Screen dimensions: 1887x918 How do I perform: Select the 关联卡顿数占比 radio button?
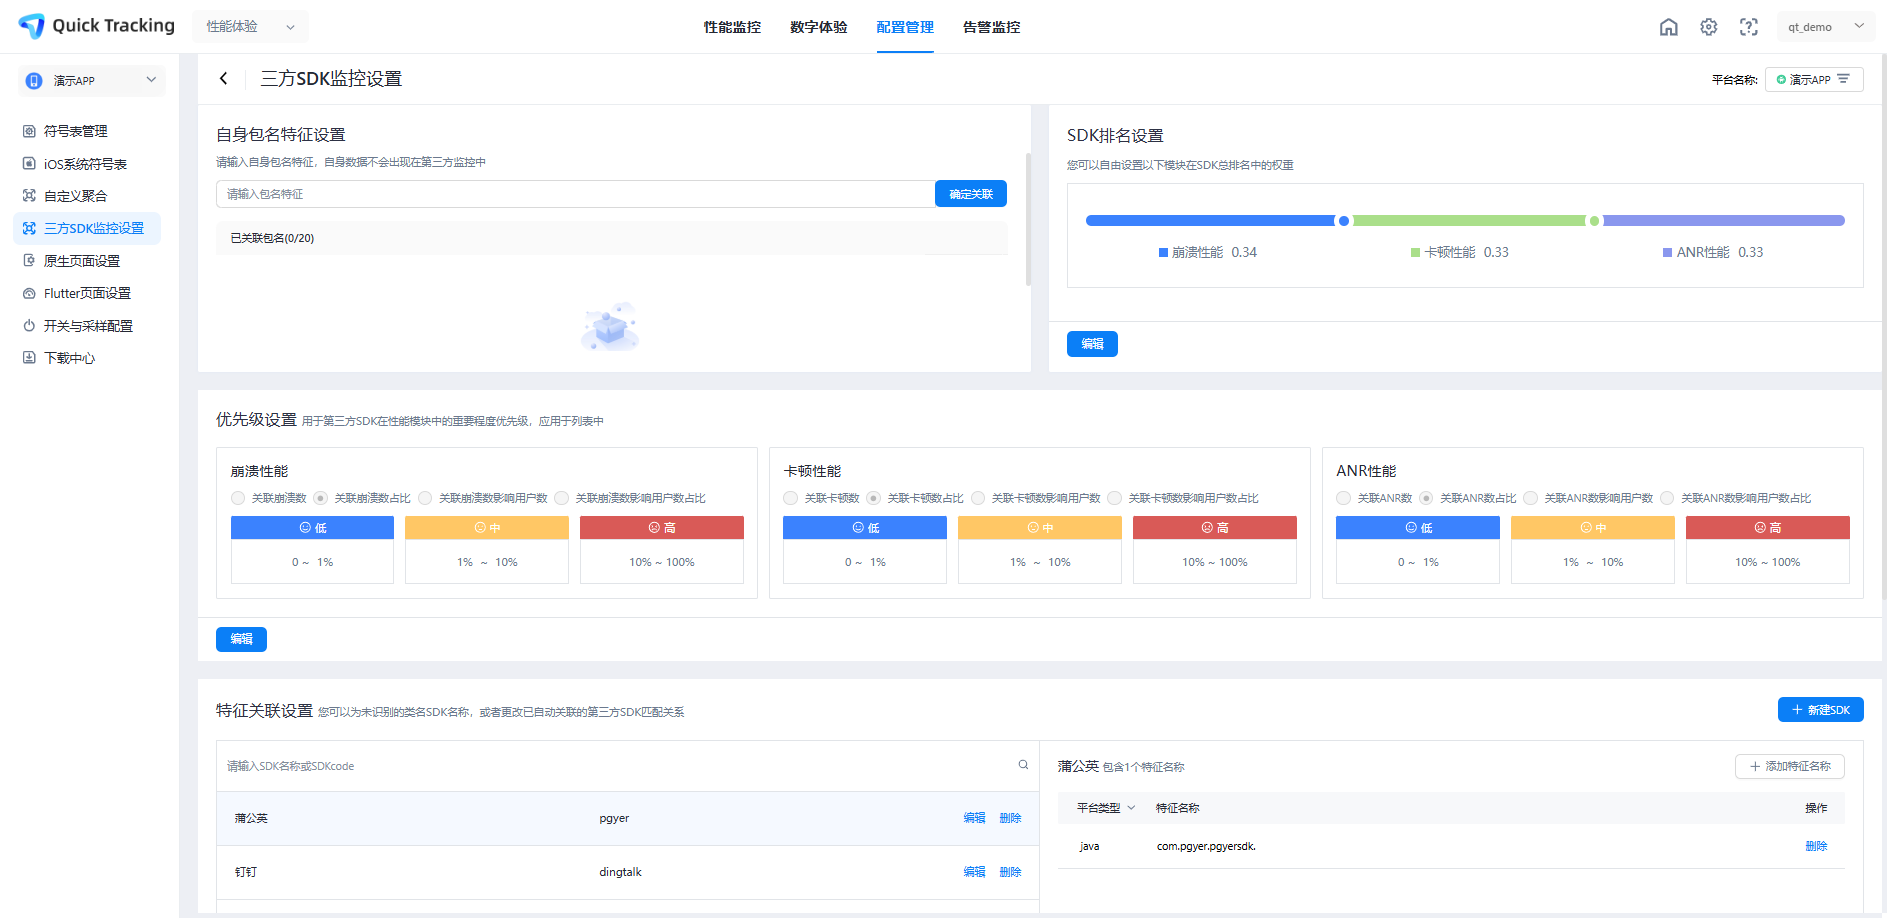(x=873, y=498)
